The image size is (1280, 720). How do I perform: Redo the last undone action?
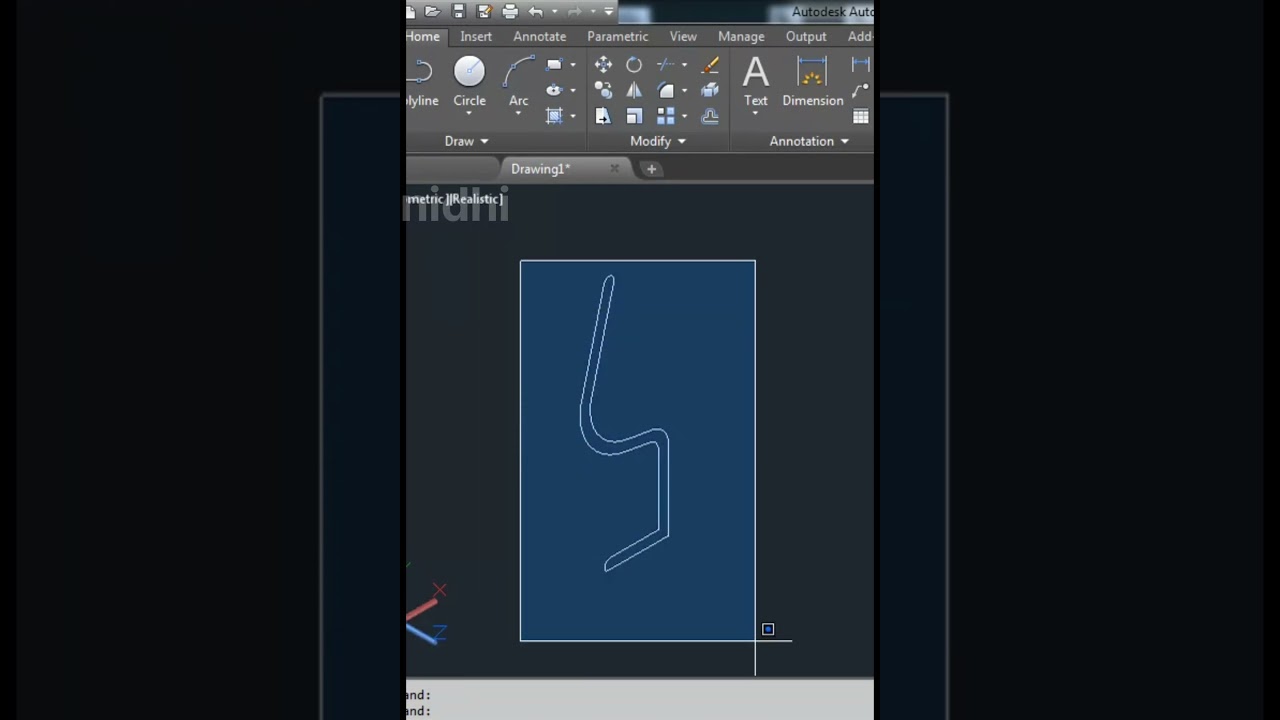[x=574, y=12]
